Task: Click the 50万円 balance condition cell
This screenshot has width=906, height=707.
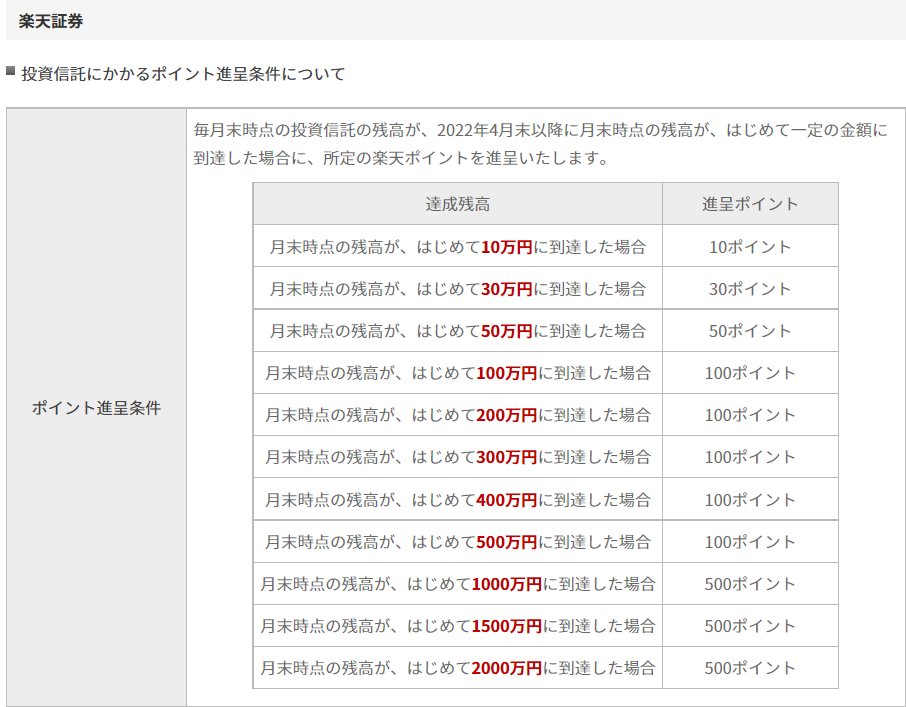Action: (x=458, y=330)
